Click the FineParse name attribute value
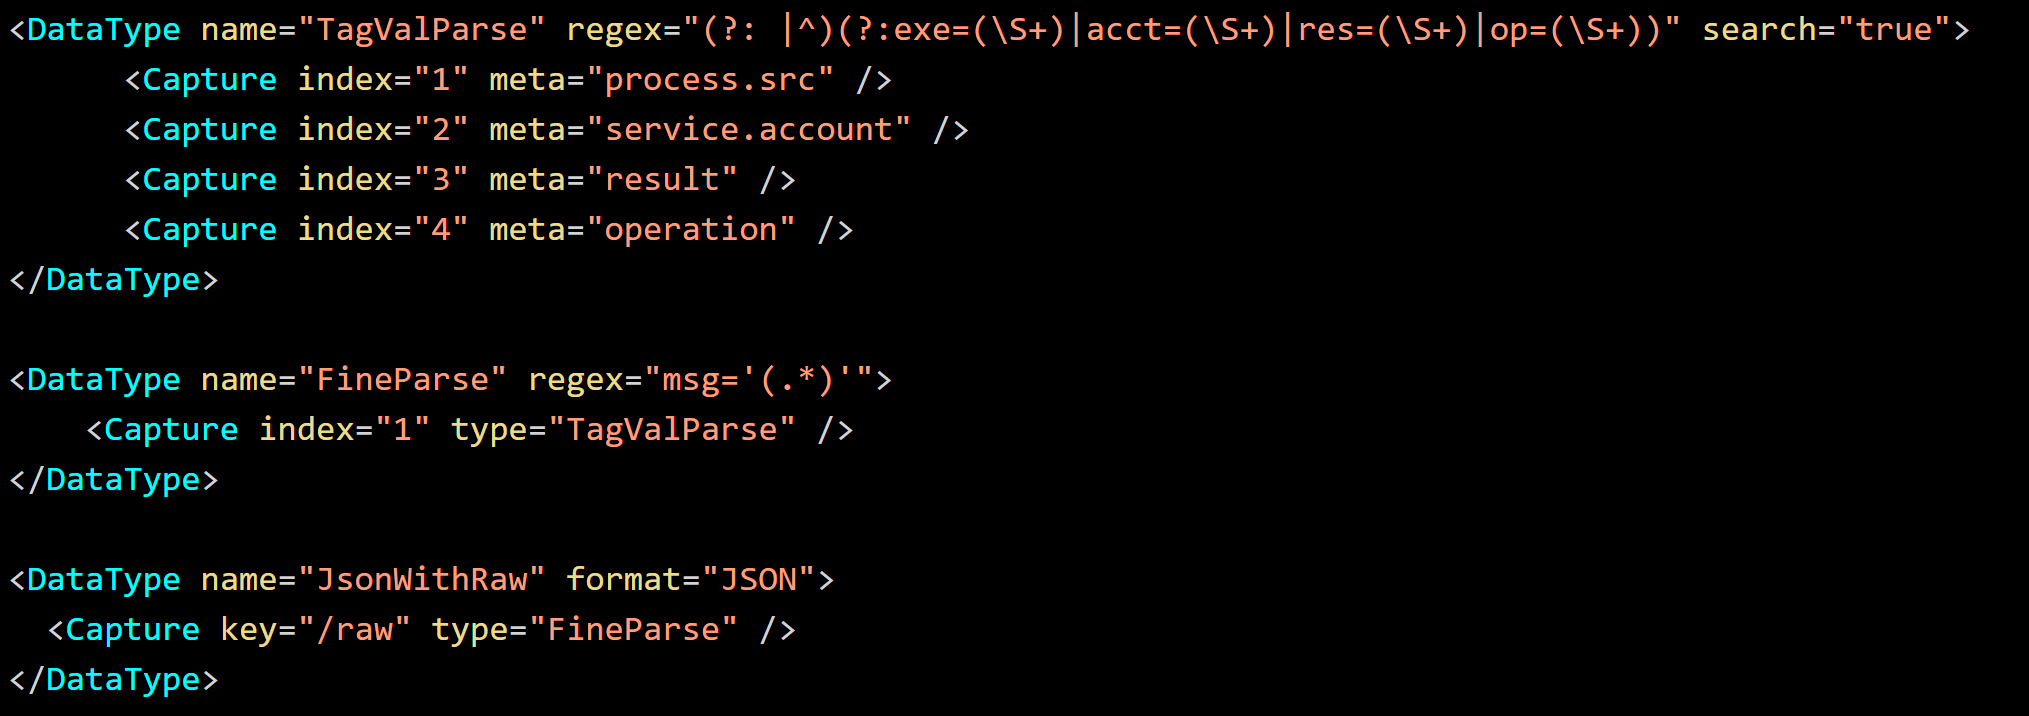The width and height of the screenshot is (2029, 716). (403, 380)
